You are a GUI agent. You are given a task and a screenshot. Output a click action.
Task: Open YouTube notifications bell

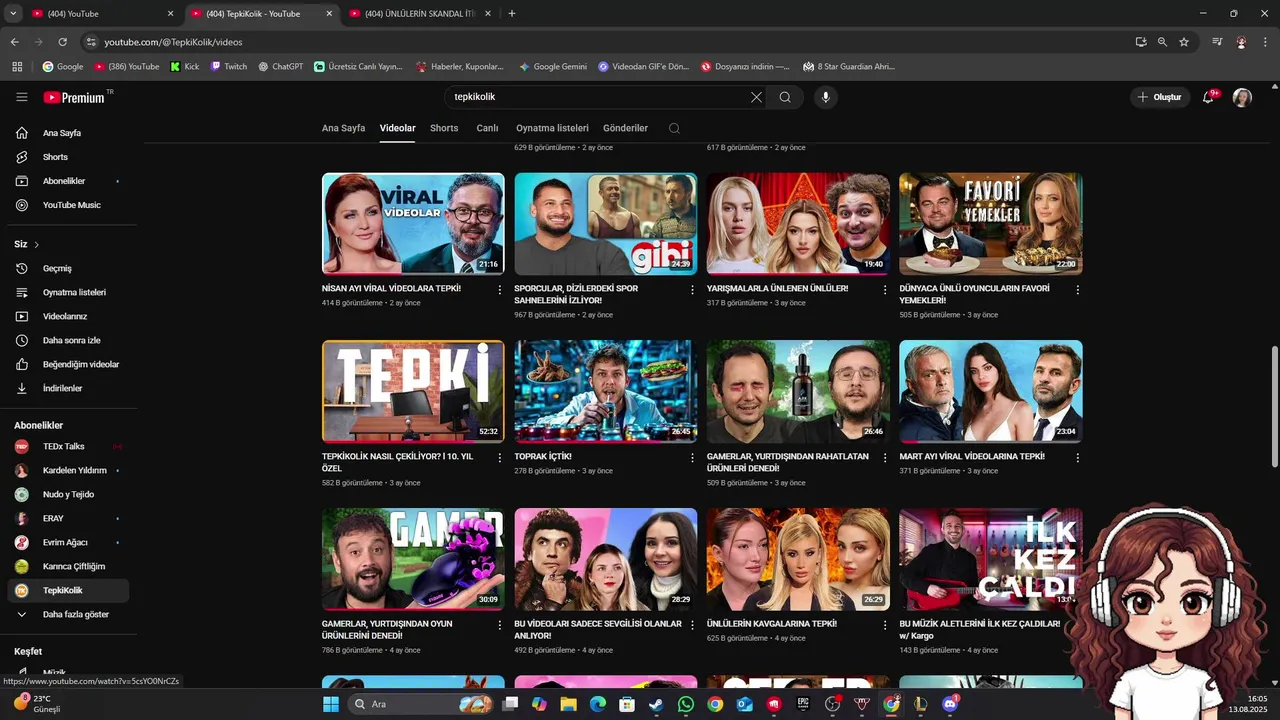tap(1209, 97)
